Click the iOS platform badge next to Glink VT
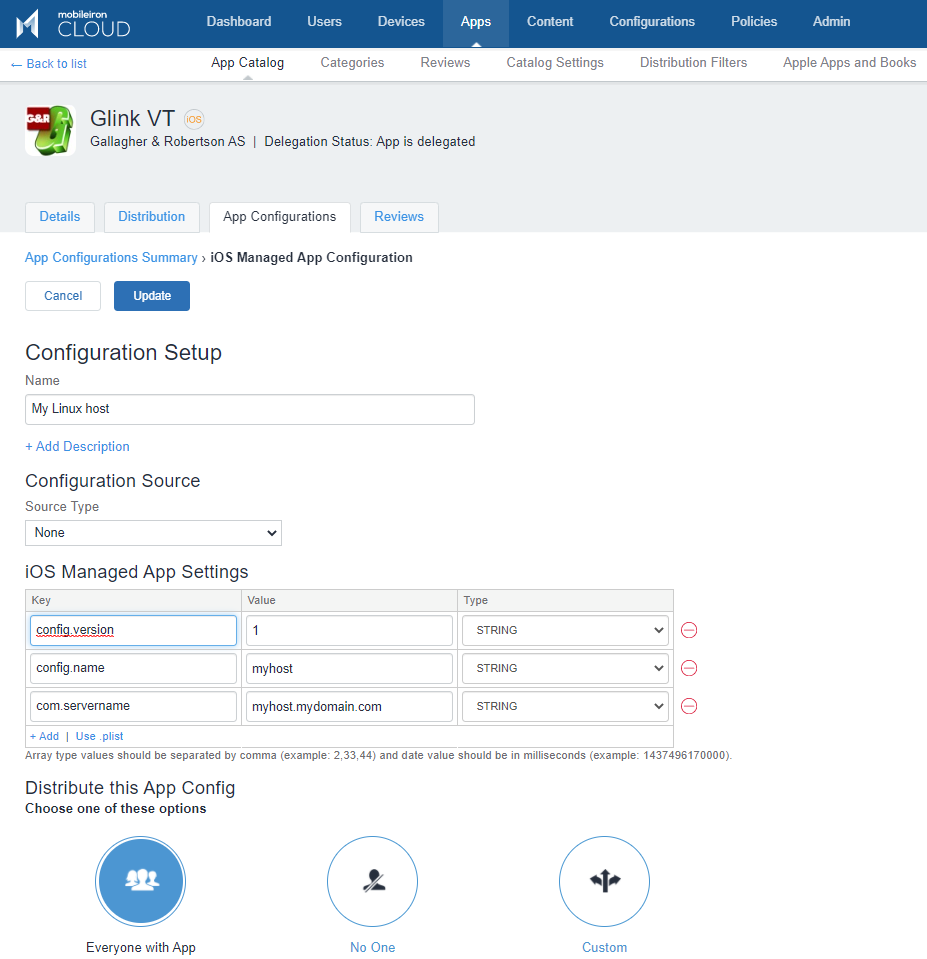The width and height of the screenshot is (927, 959). pyautogui.click(x=194, y=119)
